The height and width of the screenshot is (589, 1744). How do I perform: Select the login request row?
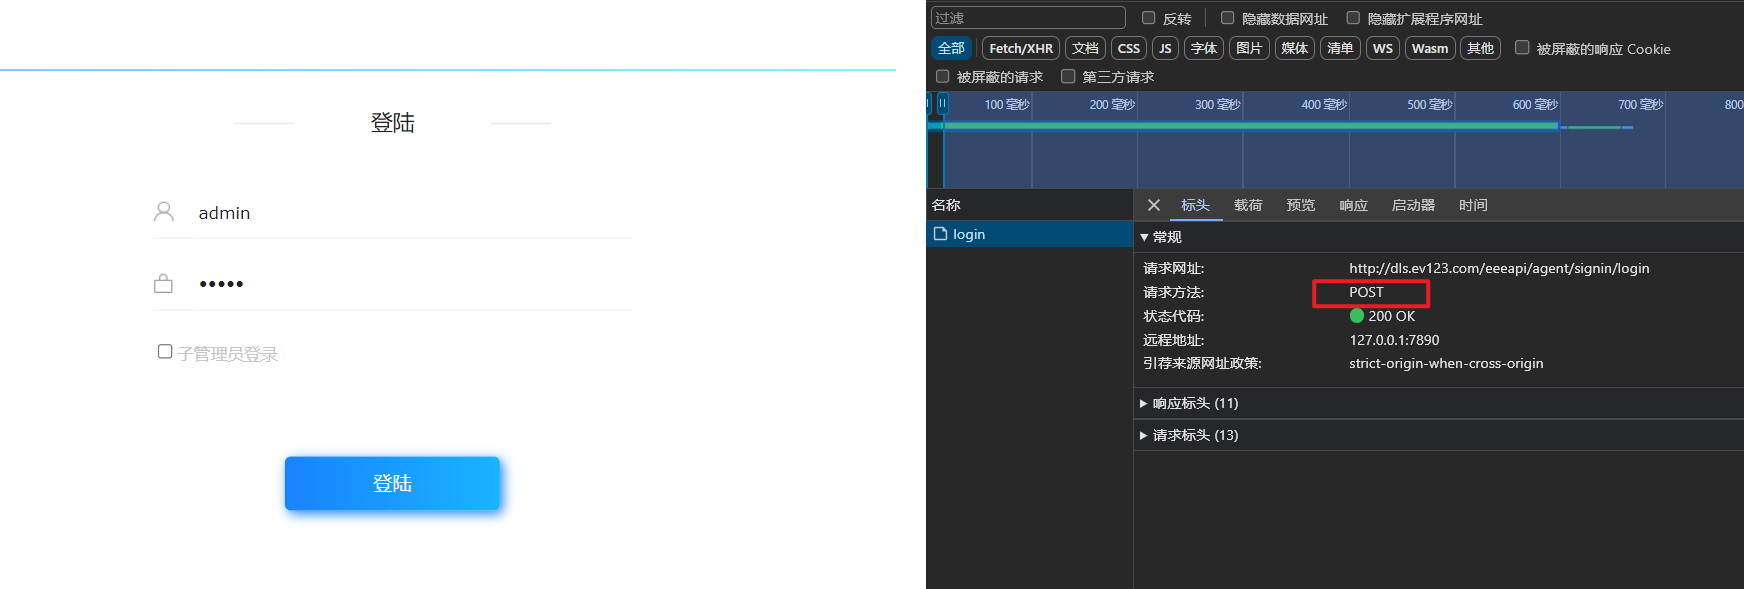click(1029, 234)
